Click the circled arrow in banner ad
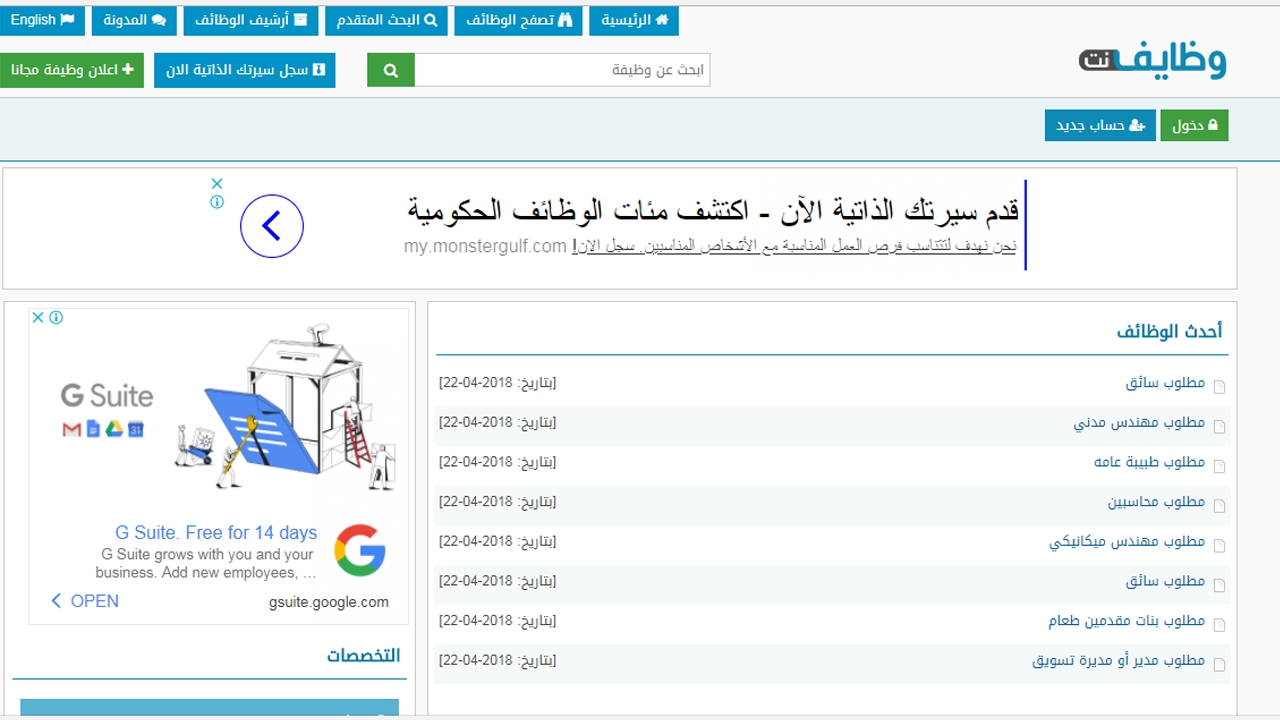Image resolution: width=1280 pixels, height=720 pixels. [x=272, y=226]
